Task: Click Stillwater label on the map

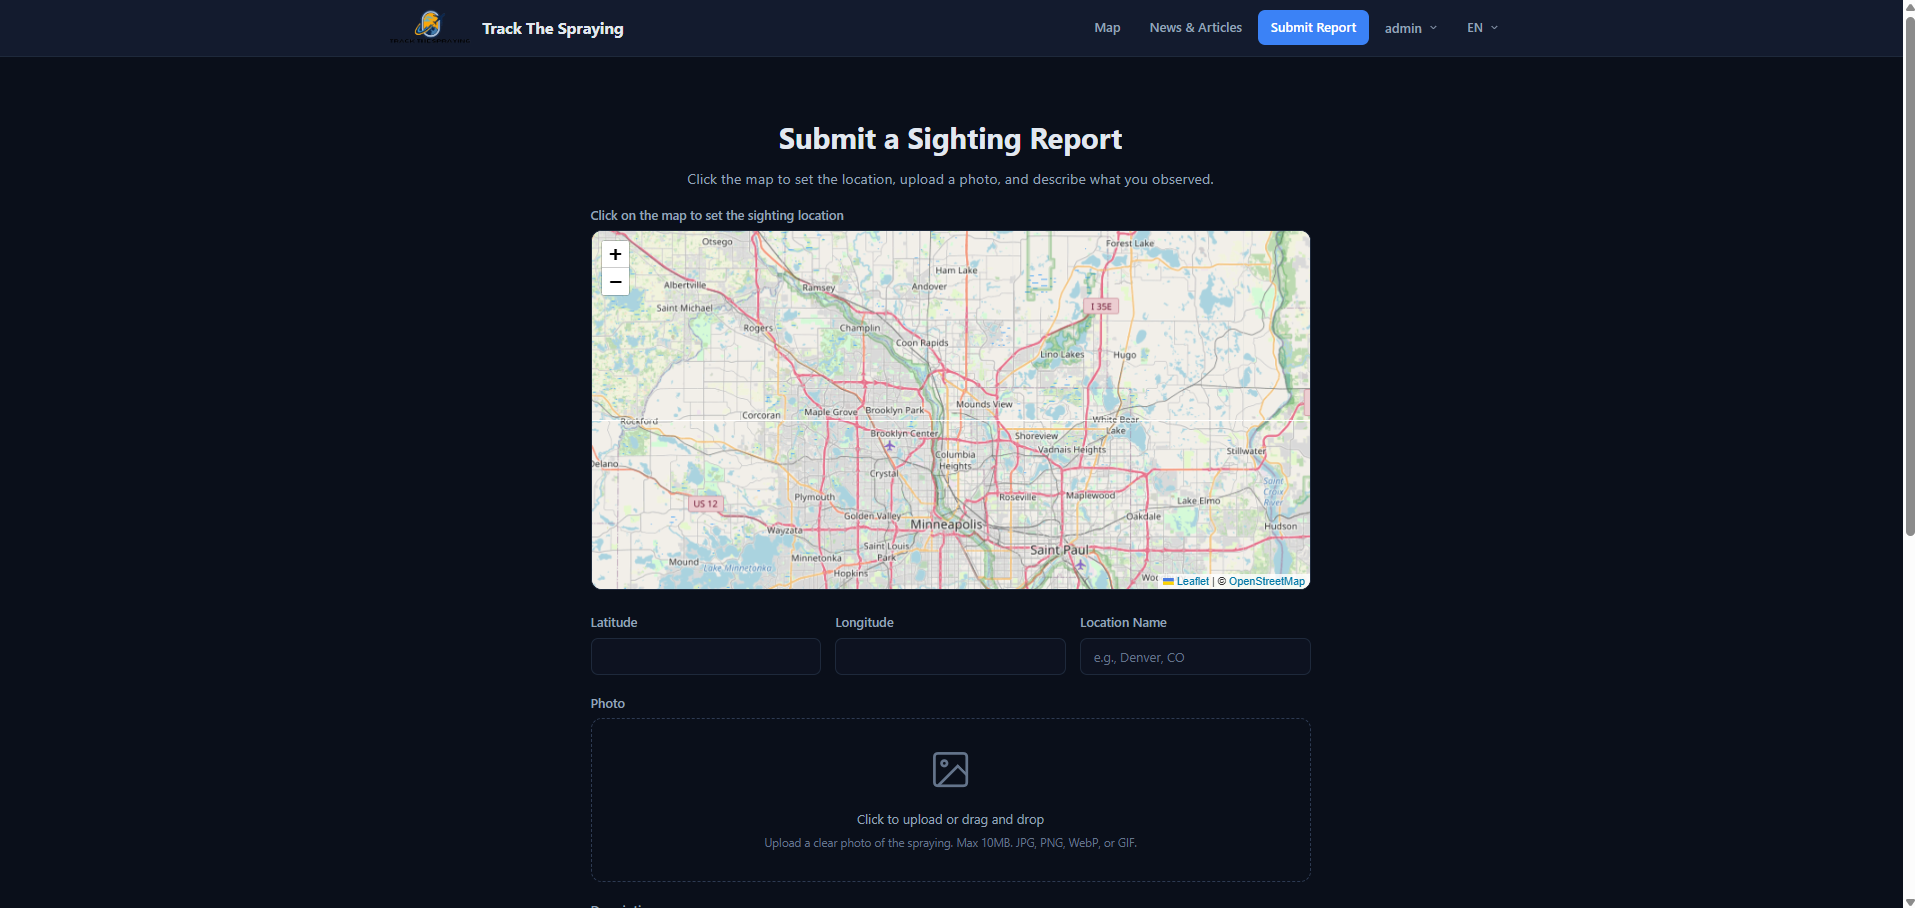Action: click(1246, 451)
